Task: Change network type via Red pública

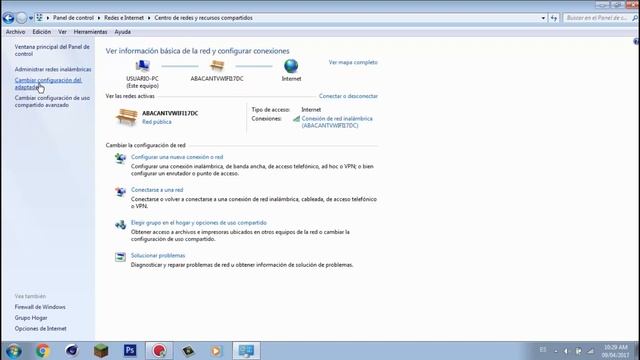Action: click(157, 122)
